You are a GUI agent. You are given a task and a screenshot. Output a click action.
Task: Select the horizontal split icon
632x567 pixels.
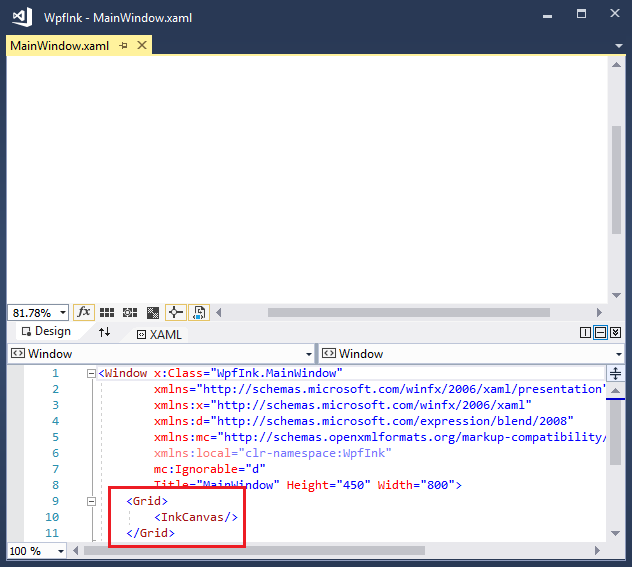point(600,332)
